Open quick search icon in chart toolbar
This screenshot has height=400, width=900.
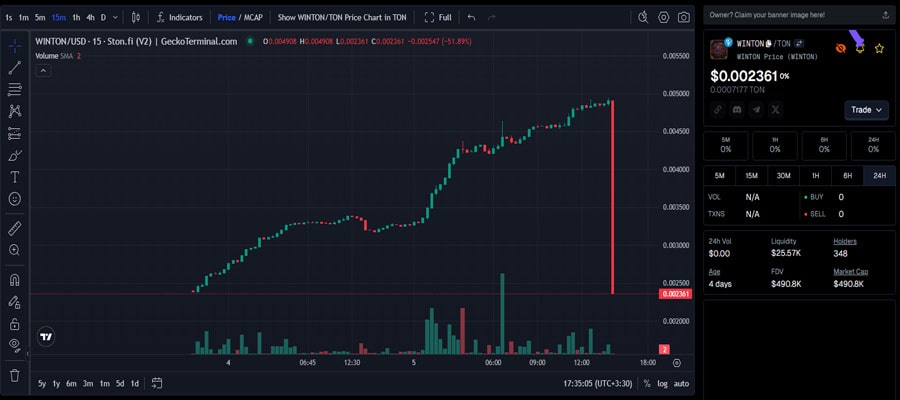[x=643, y=17]
